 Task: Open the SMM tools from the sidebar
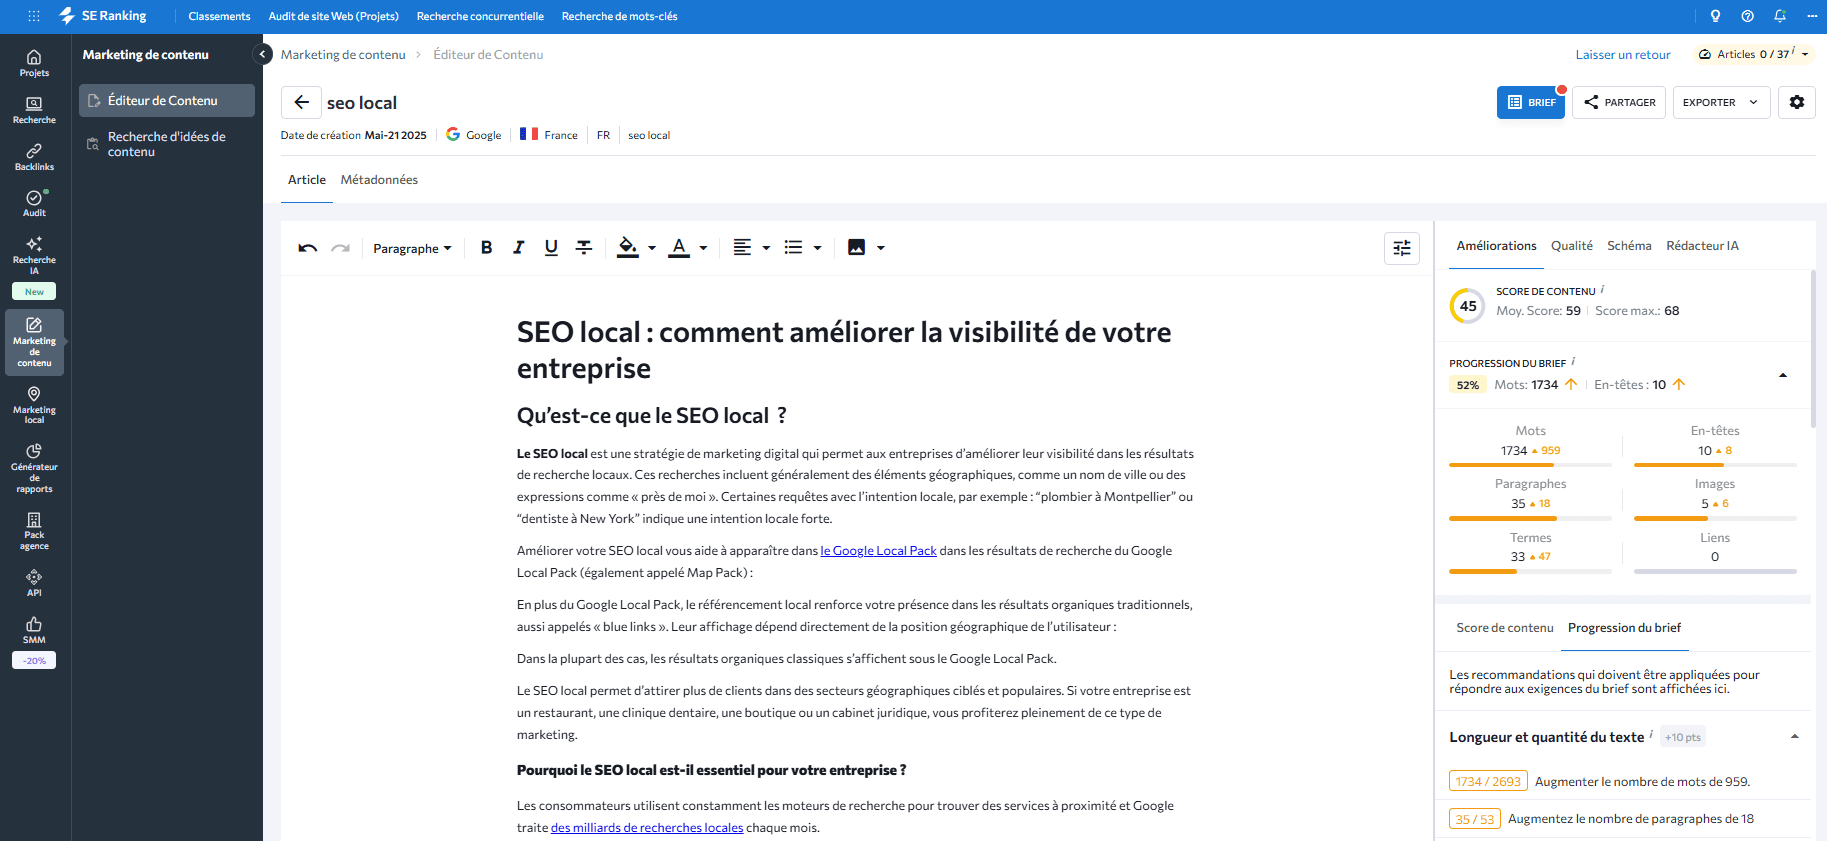point(33,630)
